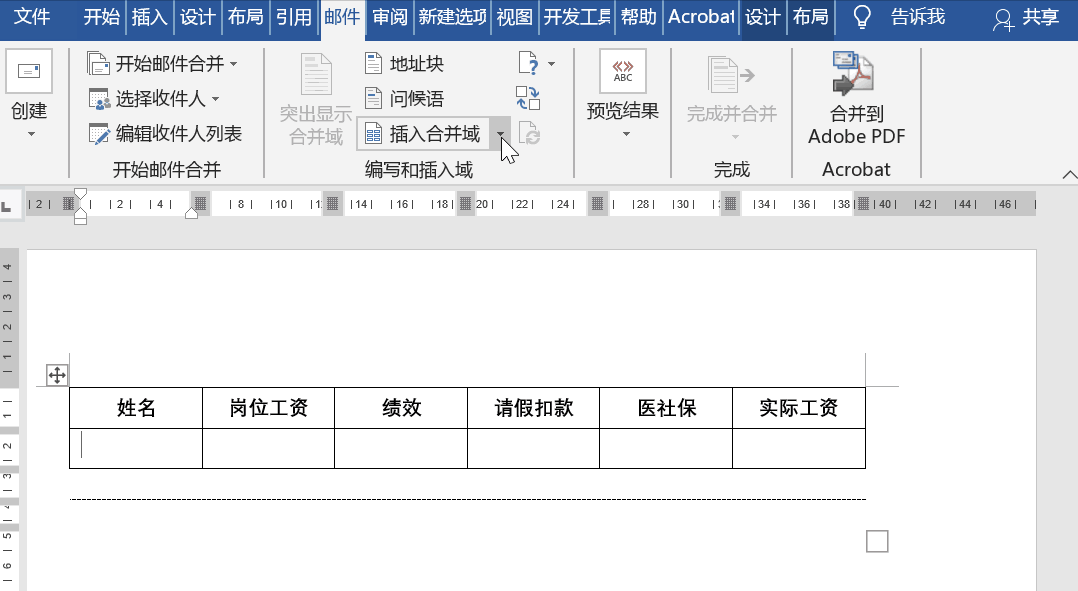Switch to 帮助 tab
Viewport: 1078px width, 591px height.
click(639, 16)
